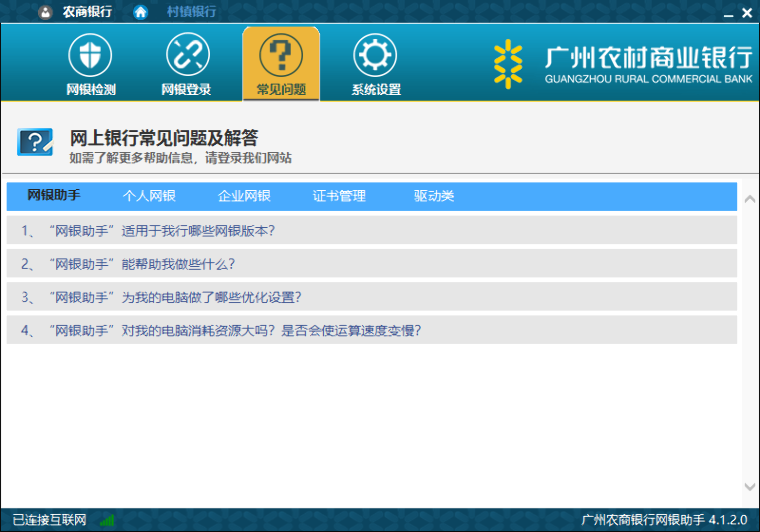Click the Guangzhou Rural Commercial Bank logo
The height and width of the screenshot is (532, 760).
click(623, 63)
